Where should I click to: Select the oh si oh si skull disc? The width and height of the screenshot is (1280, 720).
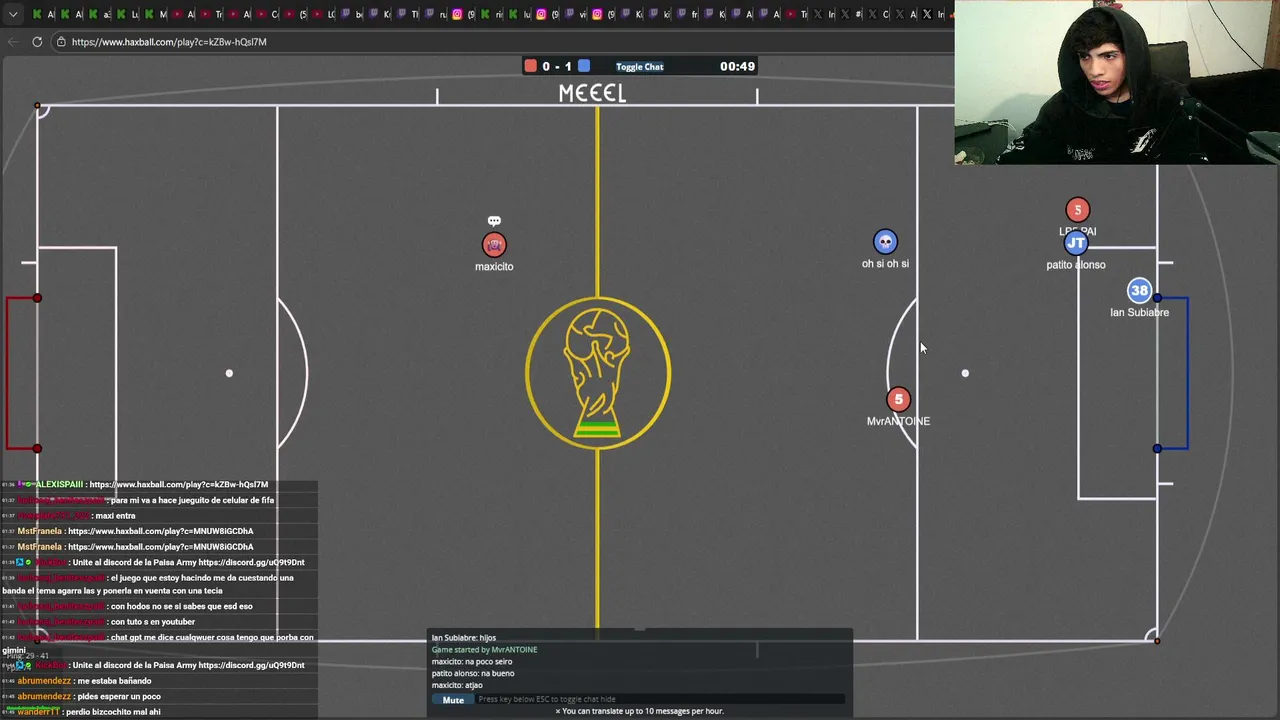pyautogui.click(x=885, y=242)
